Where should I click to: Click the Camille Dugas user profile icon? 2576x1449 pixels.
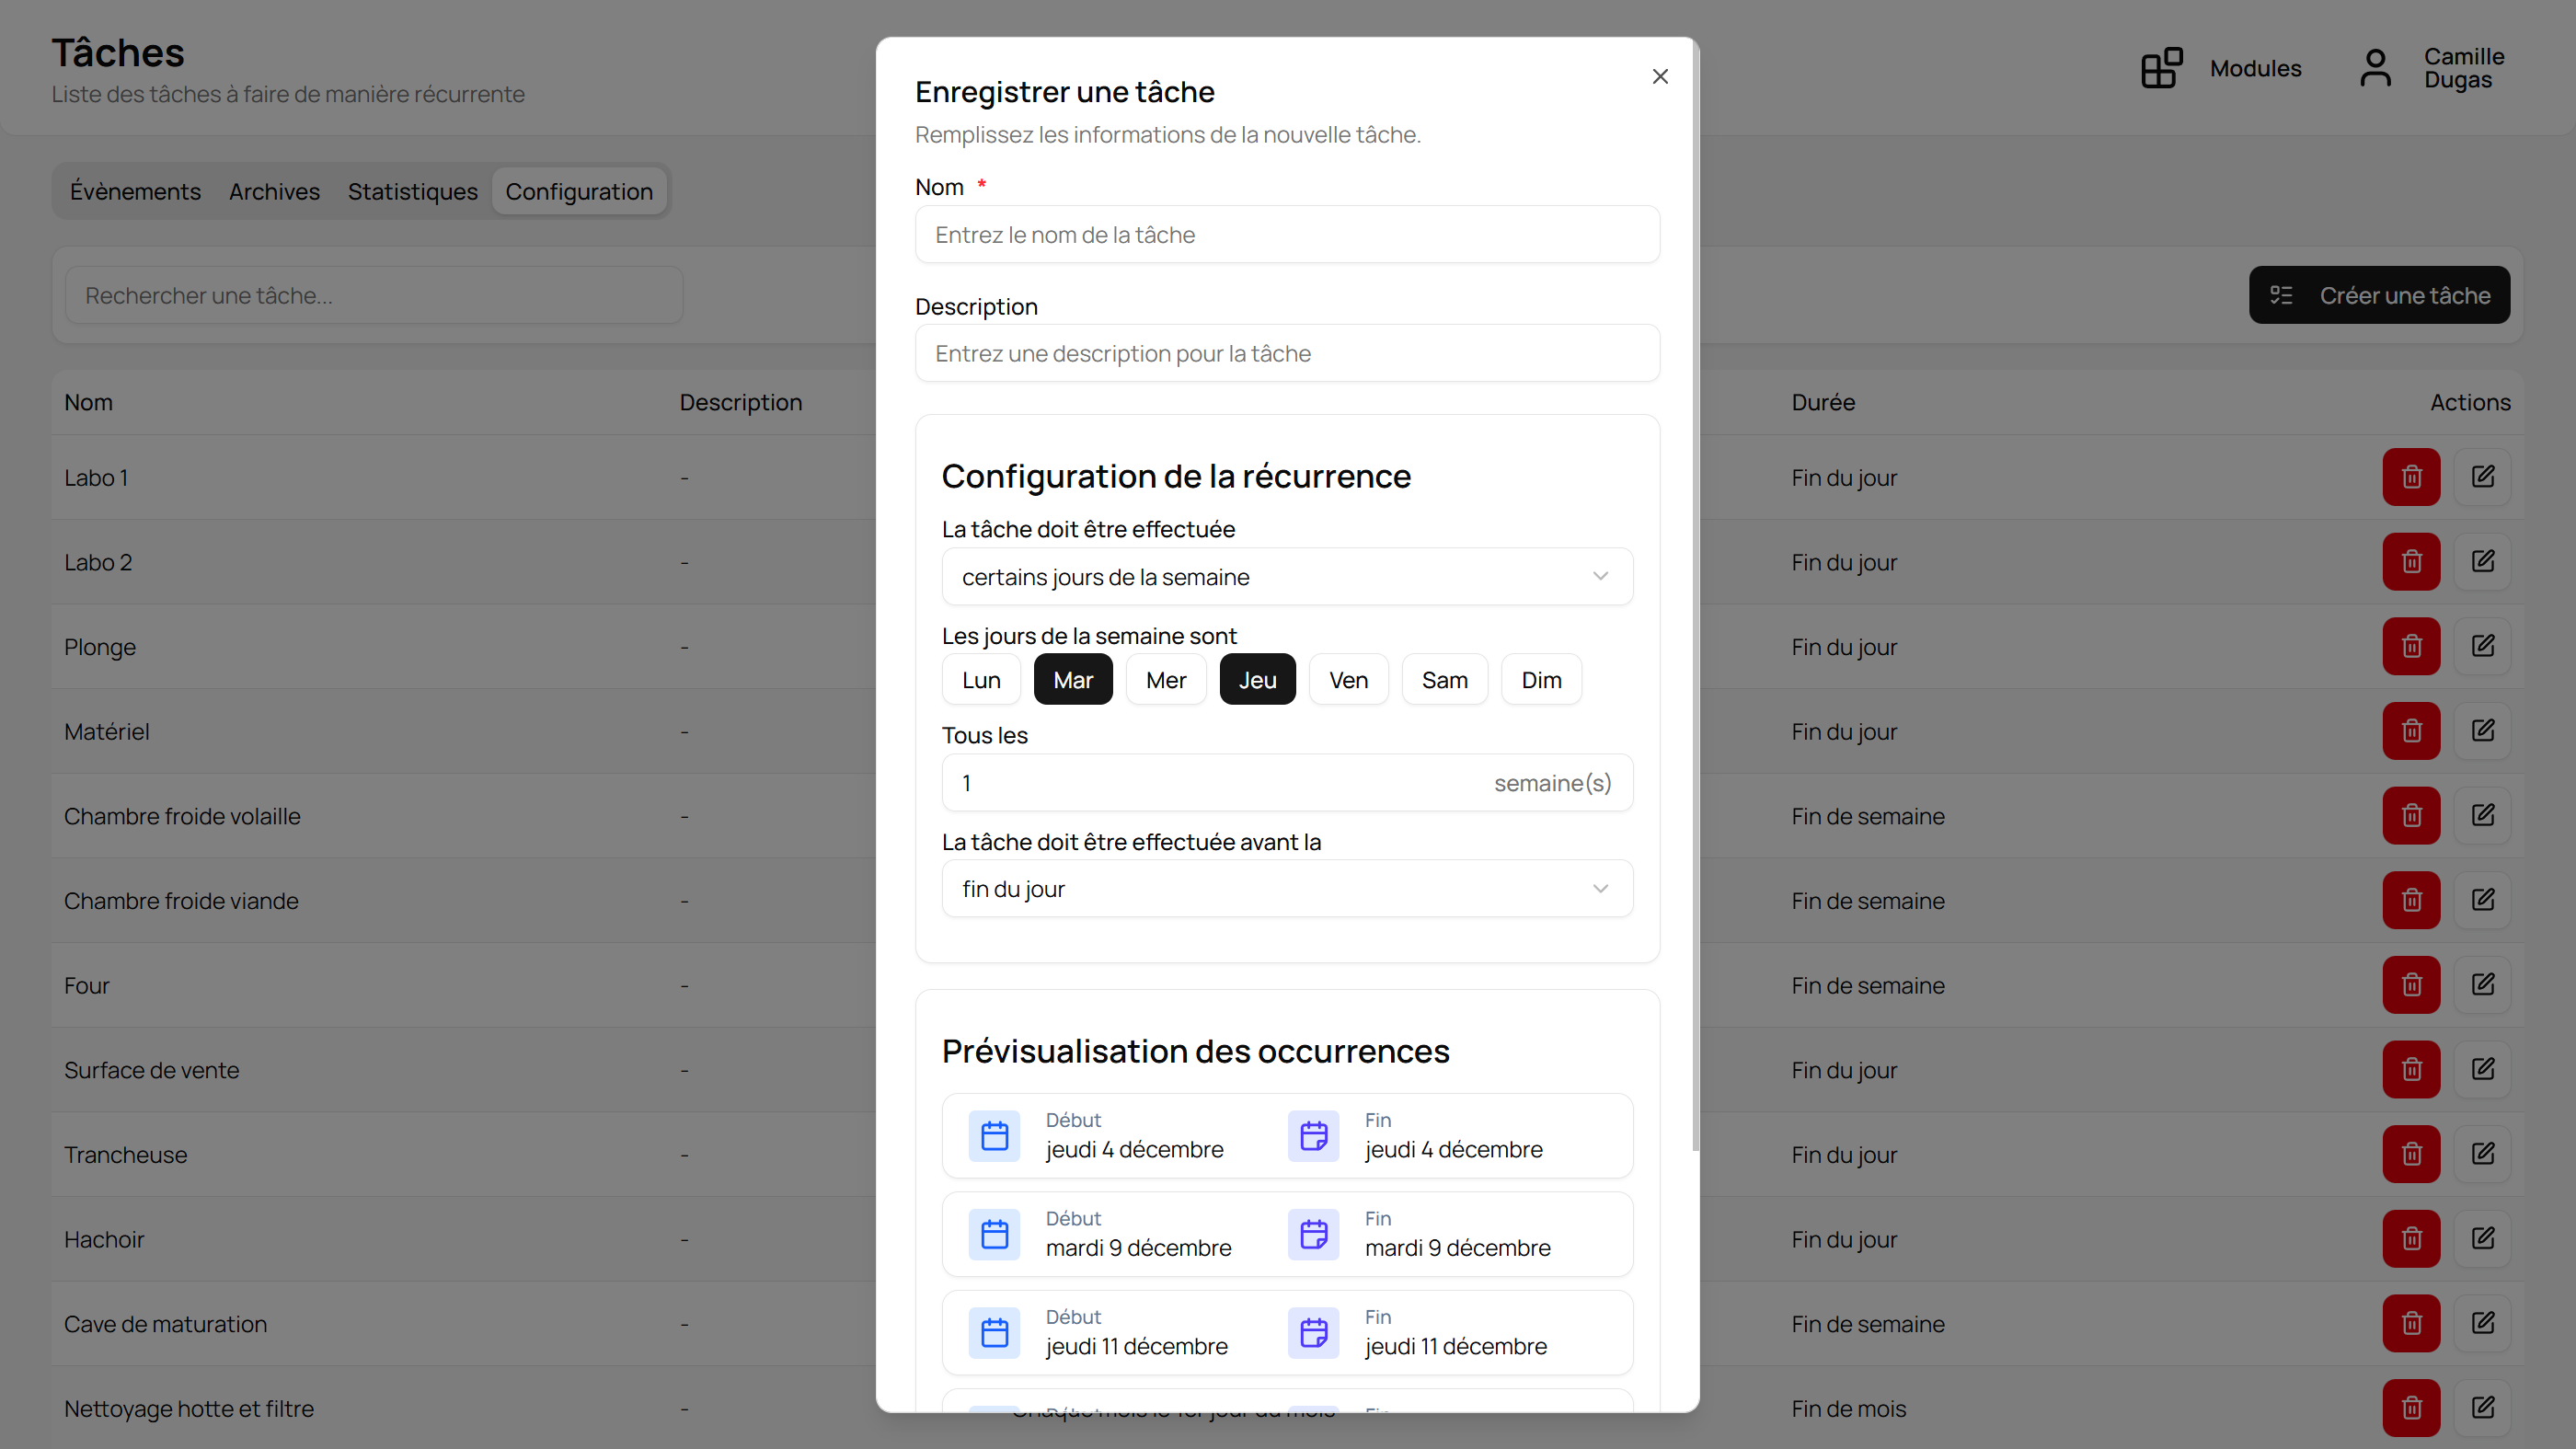pos(2375,68)
